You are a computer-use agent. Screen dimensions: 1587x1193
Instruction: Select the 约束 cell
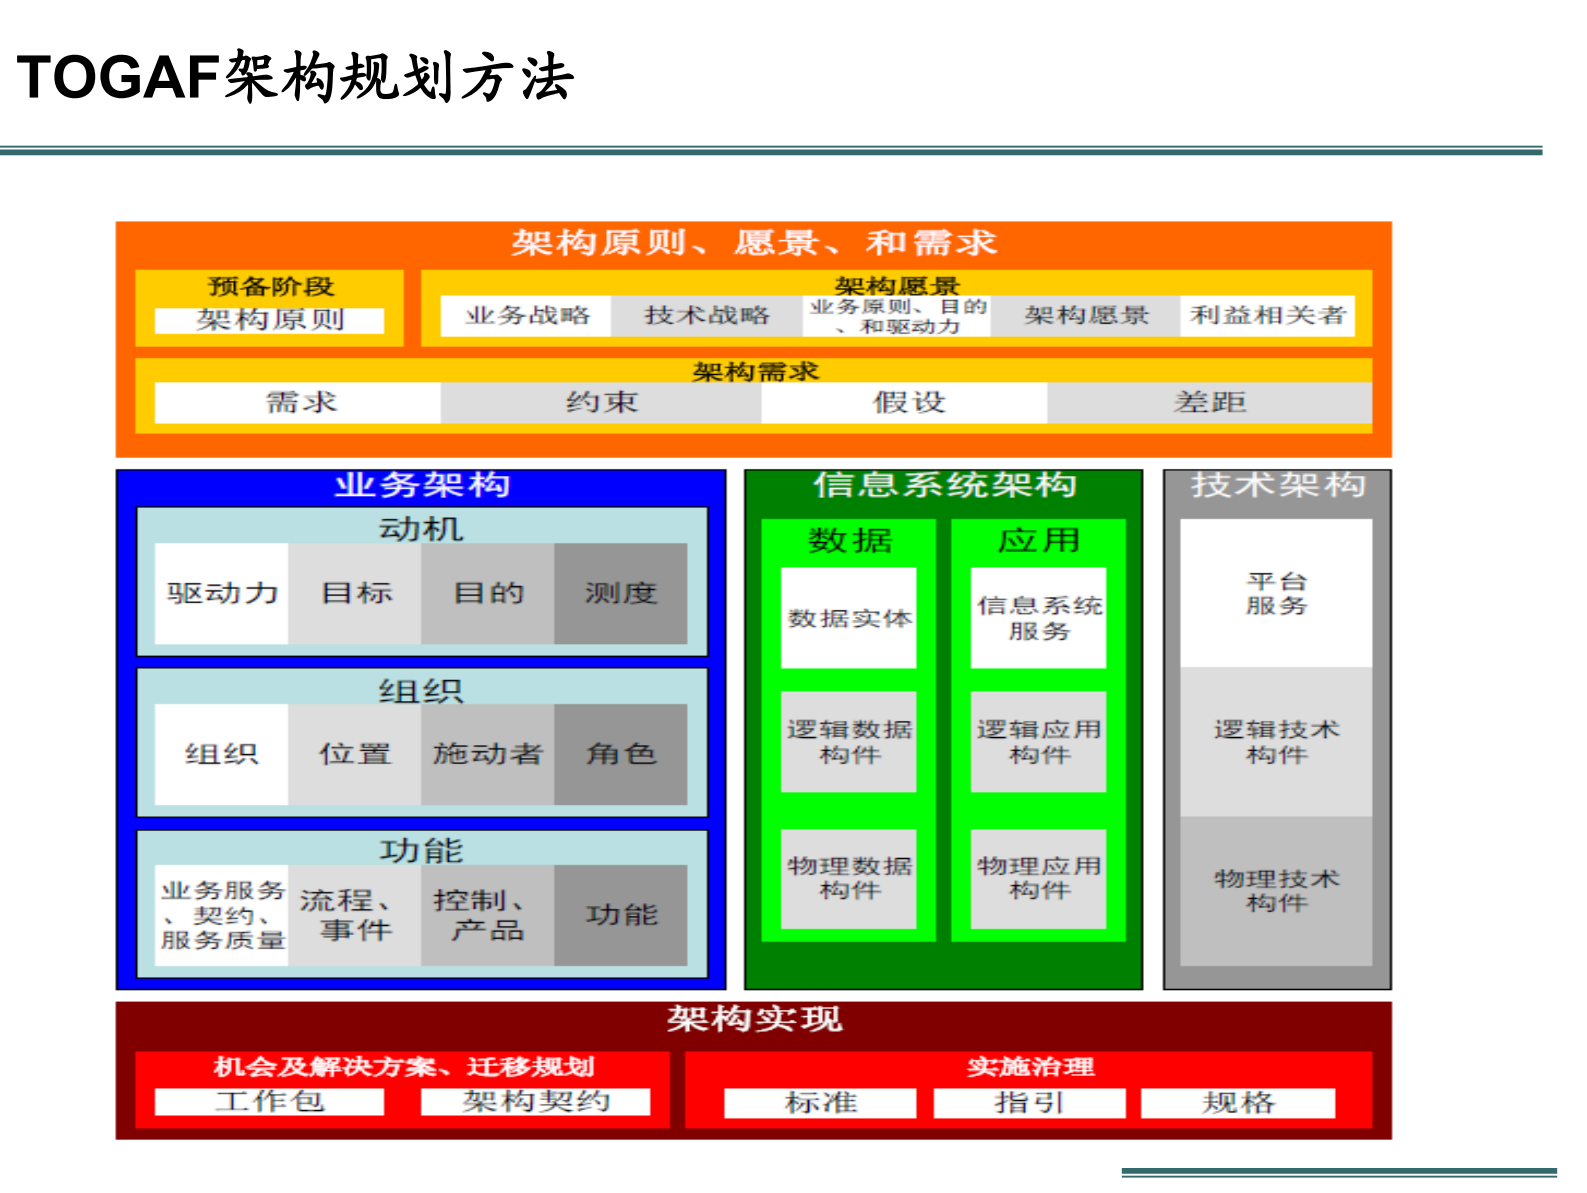[601, 402]
